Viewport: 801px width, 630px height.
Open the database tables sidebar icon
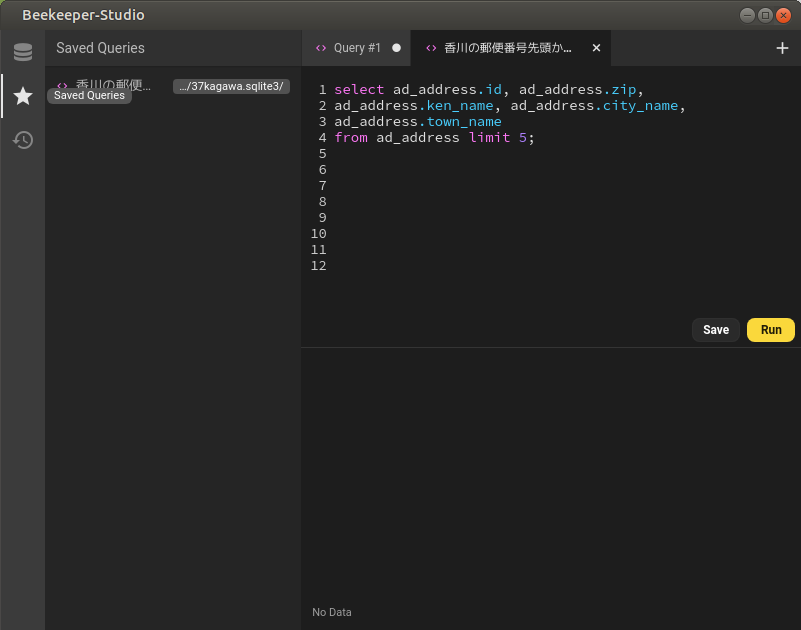pos(22,52)
